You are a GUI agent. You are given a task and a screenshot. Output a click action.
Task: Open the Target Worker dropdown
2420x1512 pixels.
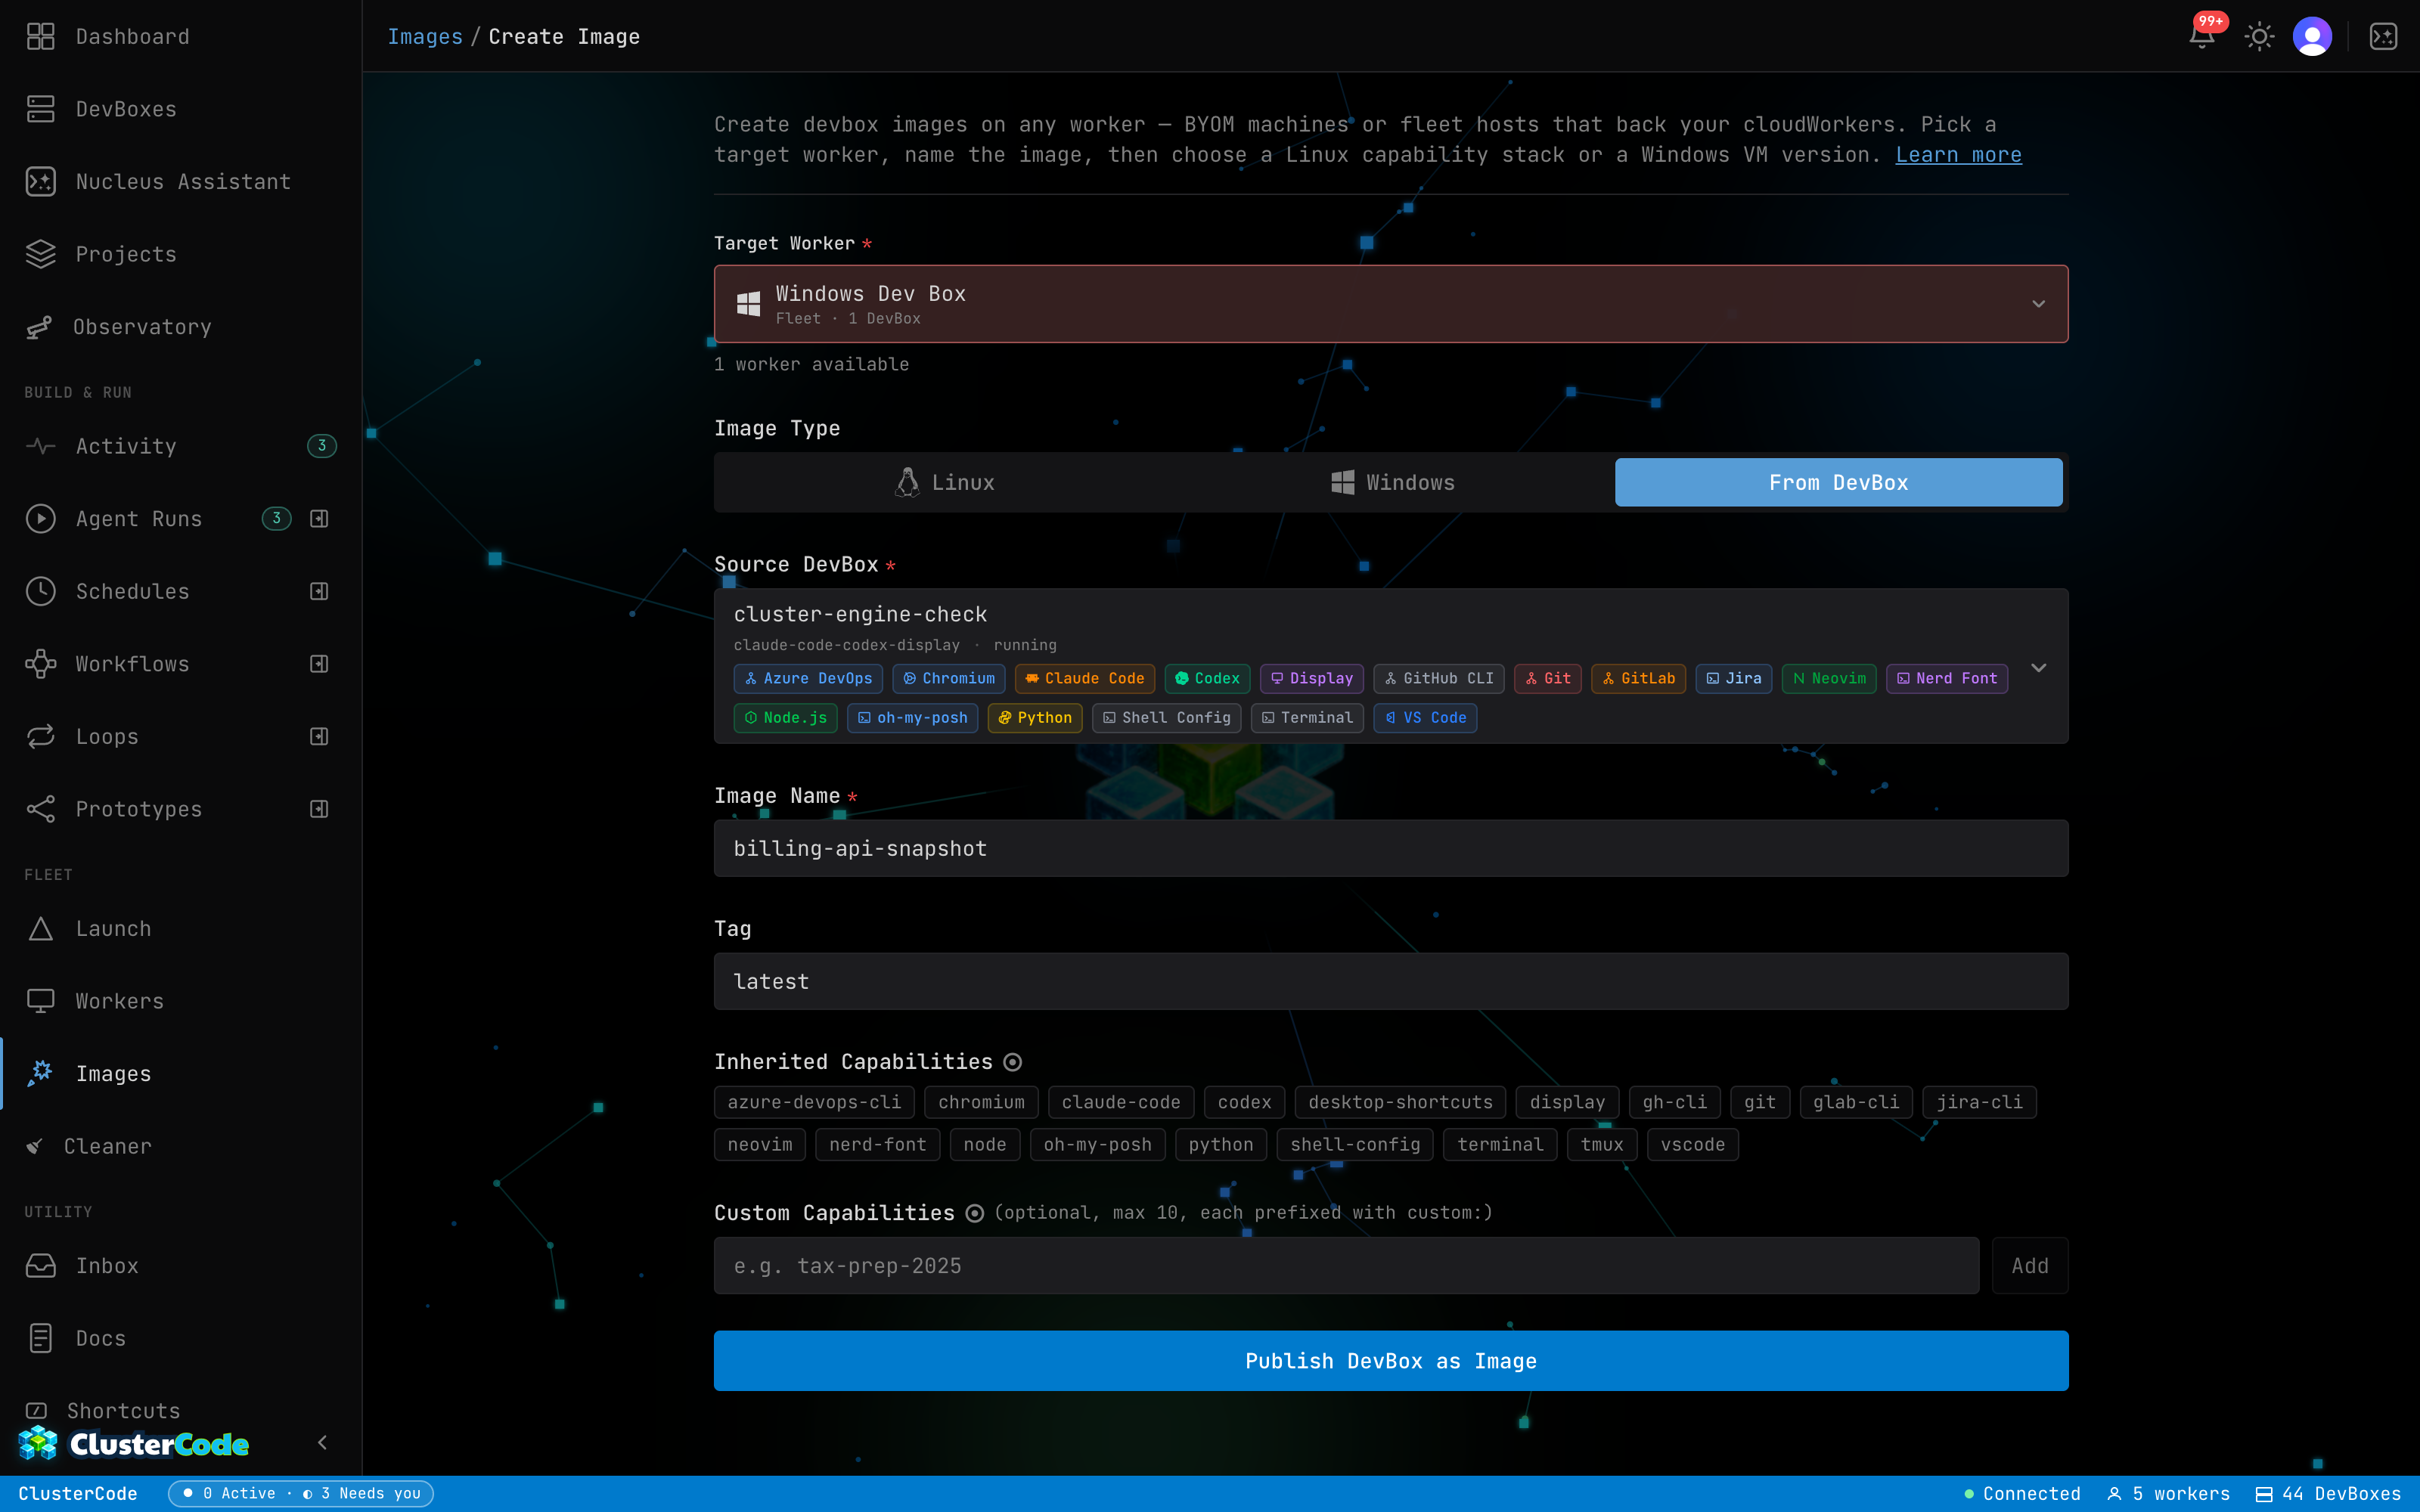pos(1391,304)
